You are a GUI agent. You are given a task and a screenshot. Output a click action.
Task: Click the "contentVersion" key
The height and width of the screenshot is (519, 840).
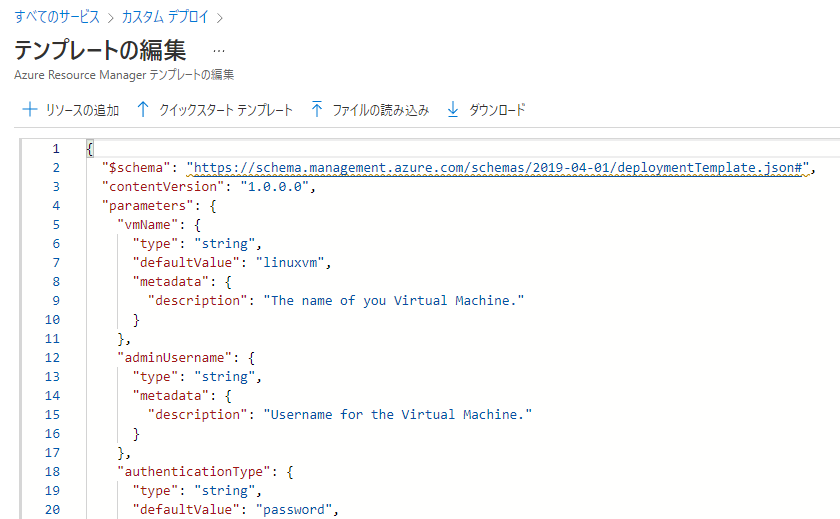pos(163,186)
